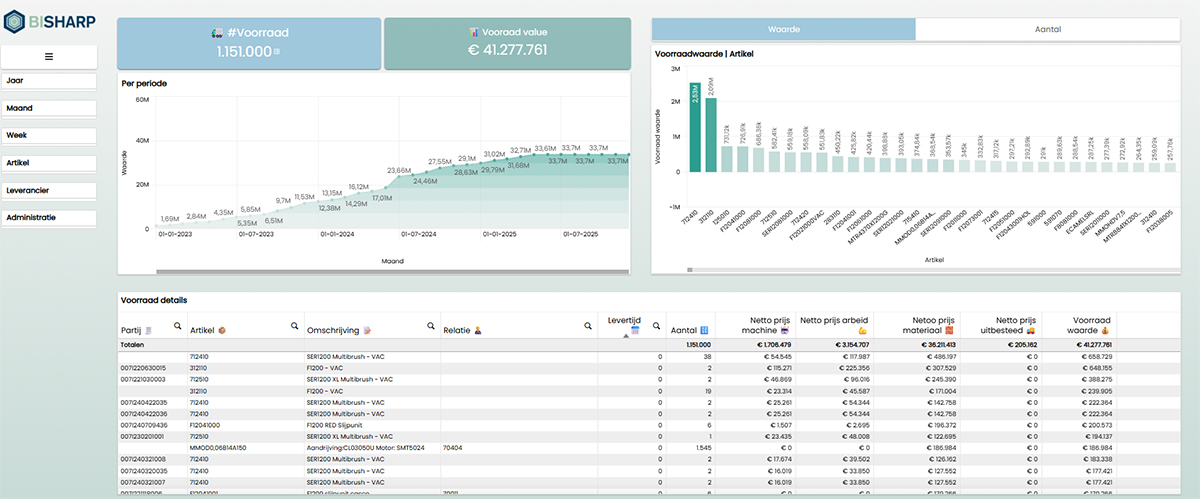Click the Vooraad value KPI tile
The width and height of the screenshot is (1200, 499).
508,43
